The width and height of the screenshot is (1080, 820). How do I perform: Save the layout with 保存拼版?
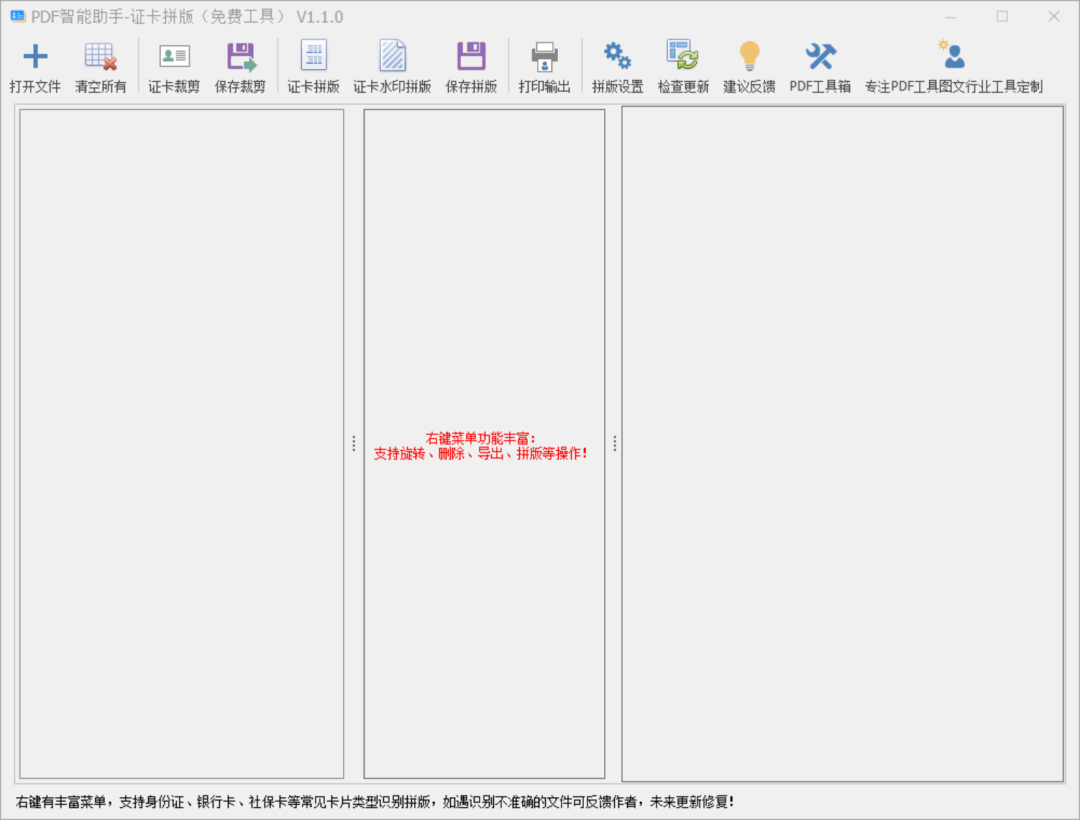[471, 57]
